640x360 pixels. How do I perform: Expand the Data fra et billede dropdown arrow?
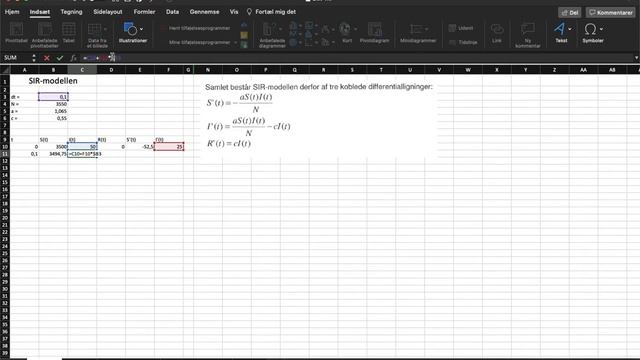click(105, 29)
